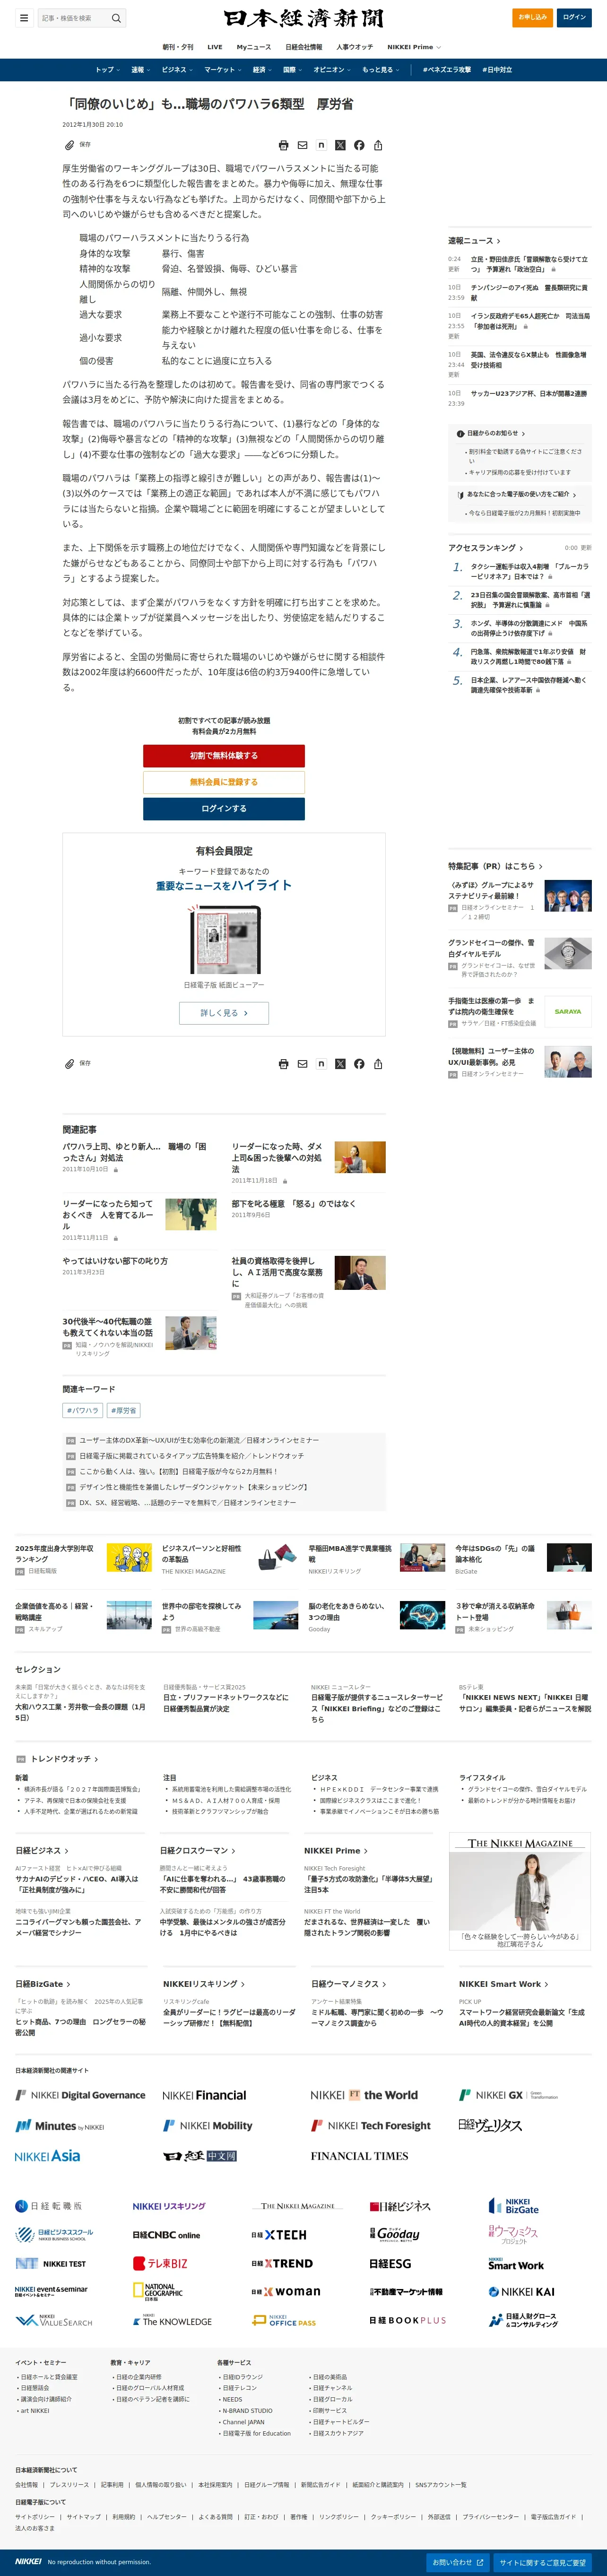Open the NIKKEI KAI logo link
The width and height of the screenshot is (607, 2576).
coord(522,2292)
